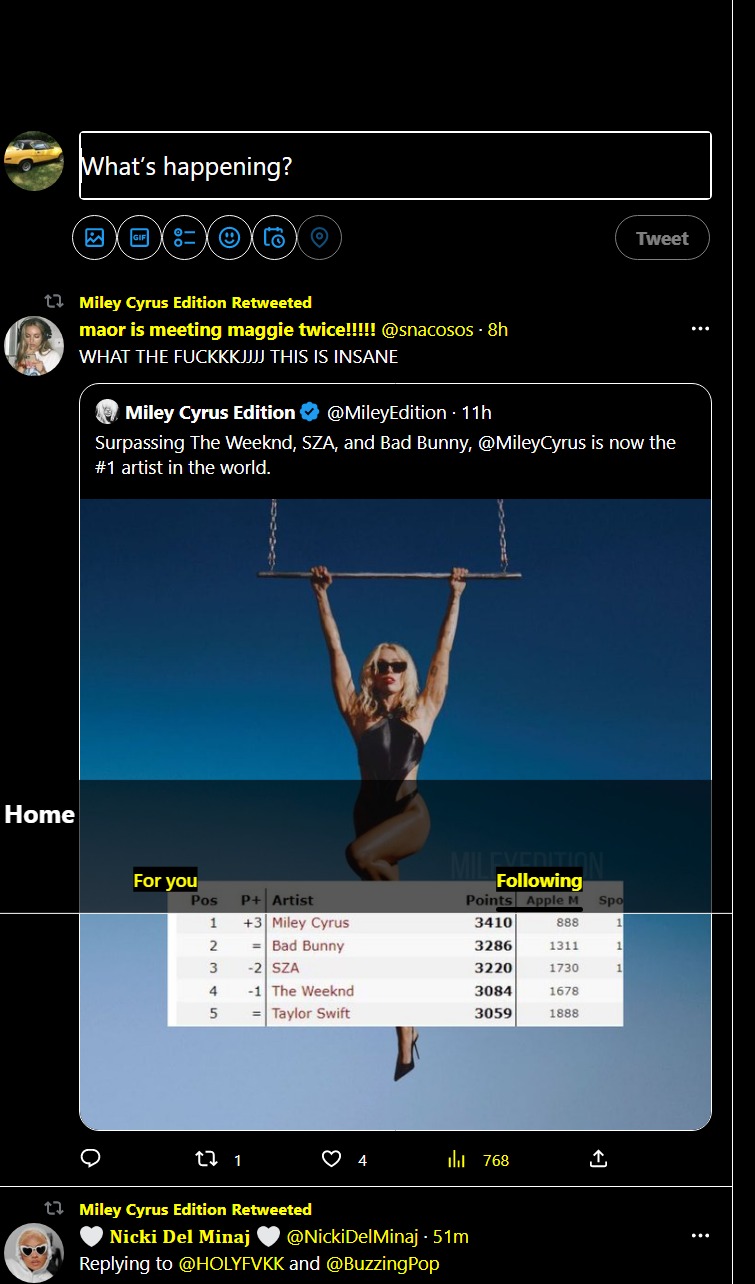Image resolution: width=755 pixels, height=1284 pixels.
Task: Switch to the For you tab
Action: click(165, 880)
